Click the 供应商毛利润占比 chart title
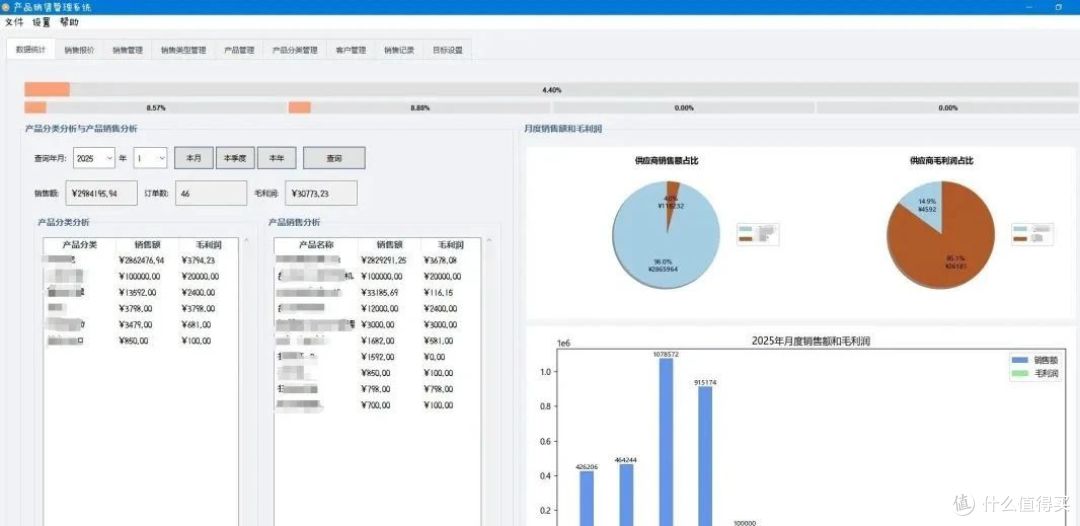Image resolution: width=1080 pixels, height=526 pixels. pos(942,160)
